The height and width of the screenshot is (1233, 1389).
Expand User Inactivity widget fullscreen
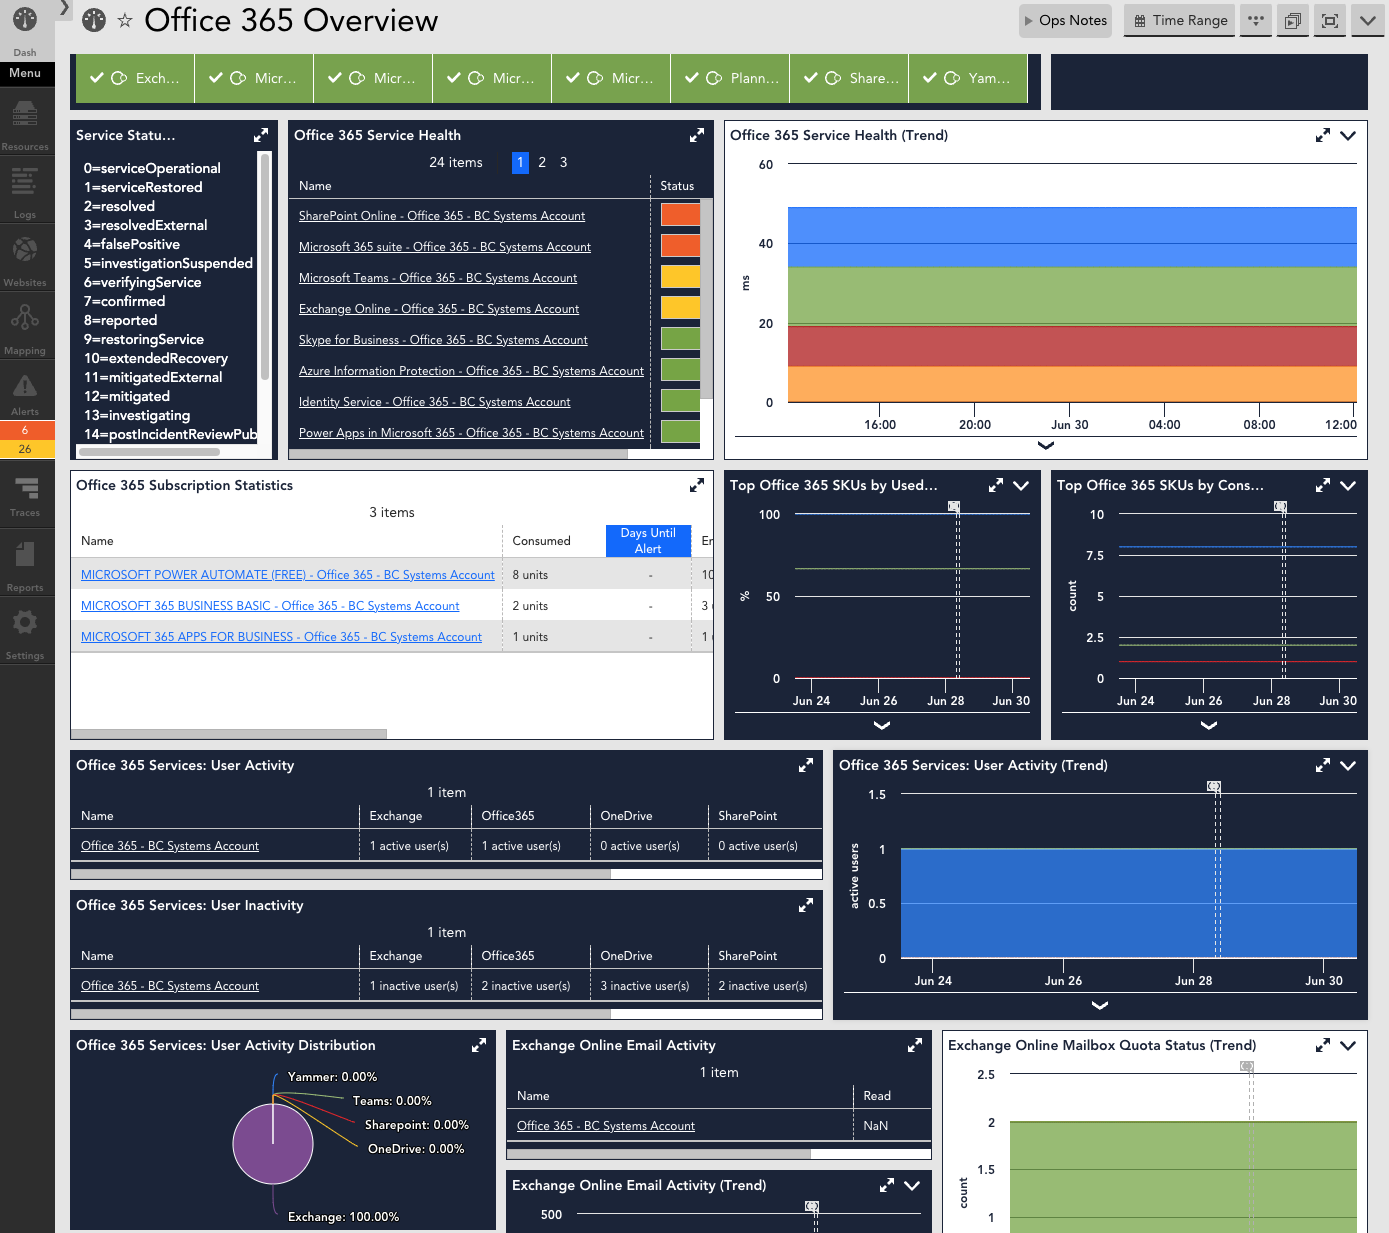pos(805,905)
